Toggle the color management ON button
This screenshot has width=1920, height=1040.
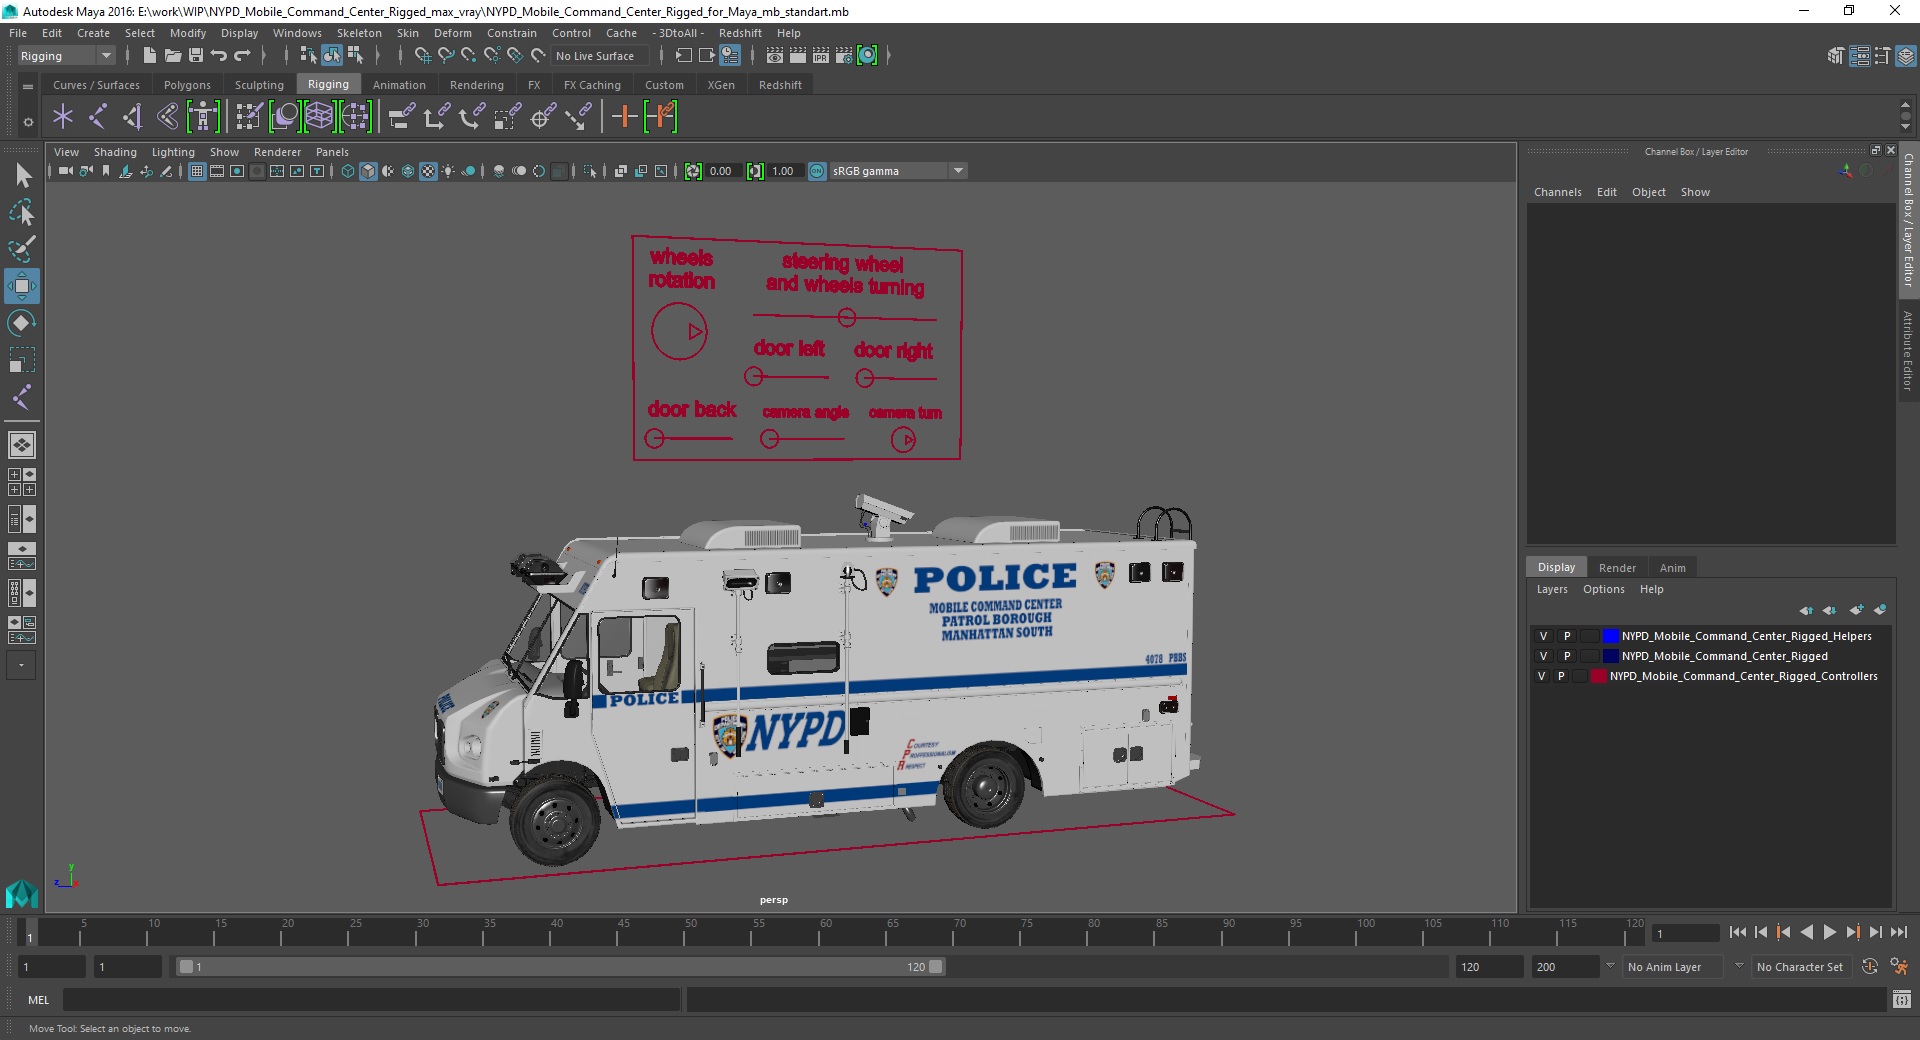pyautogui.click(x=817, y=171)
